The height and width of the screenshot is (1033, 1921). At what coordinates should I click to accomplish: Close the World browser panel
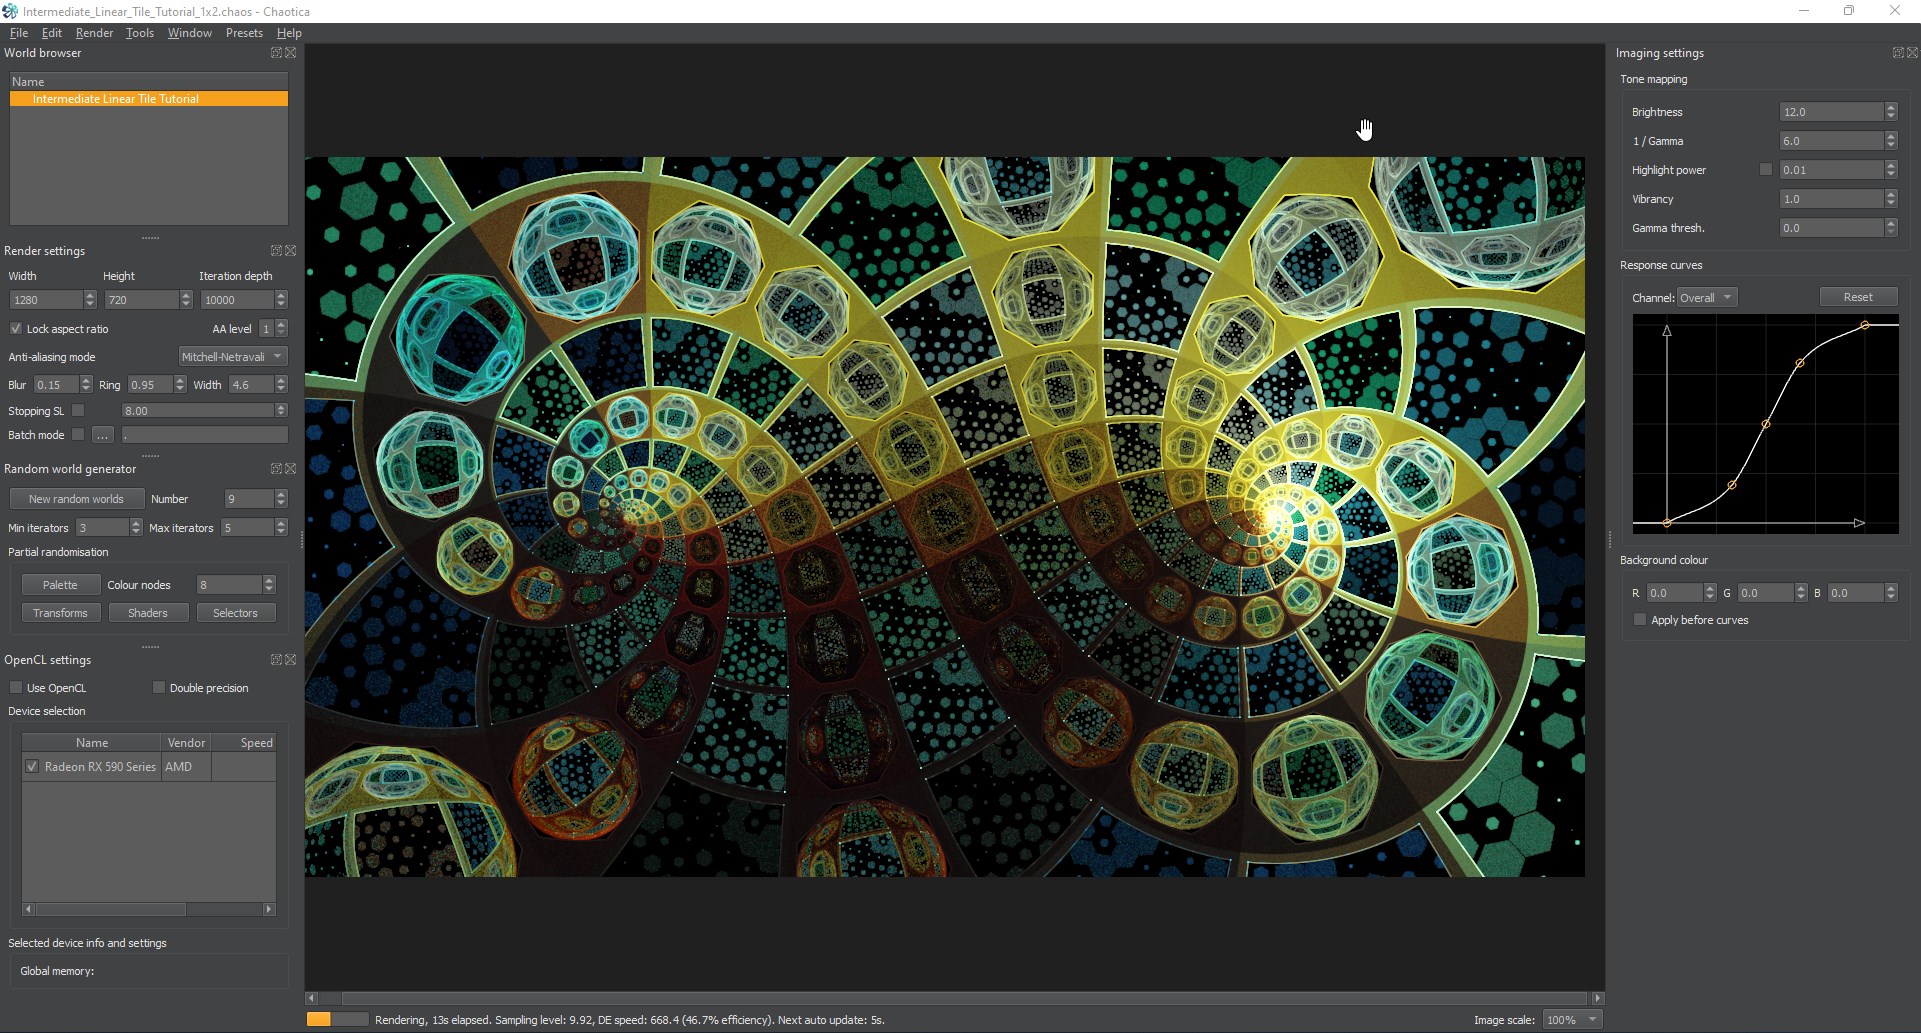tap(290, 53)
